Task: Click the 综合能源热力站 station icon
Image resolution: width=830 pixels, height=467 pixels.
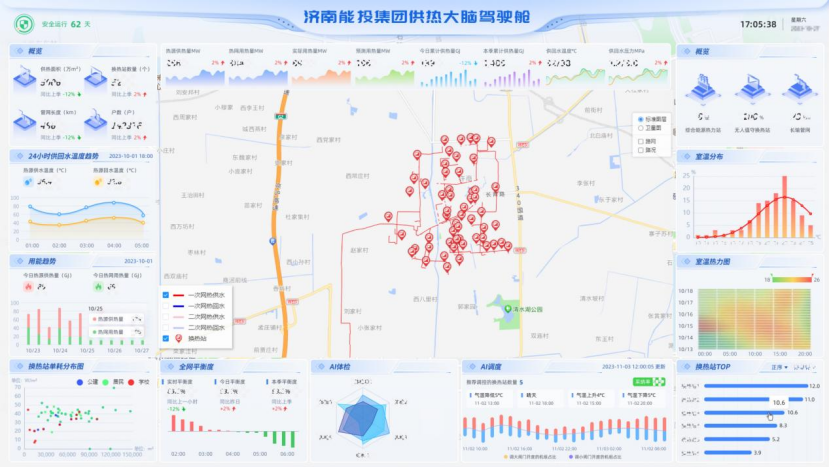Action: [x=704, y=88]
